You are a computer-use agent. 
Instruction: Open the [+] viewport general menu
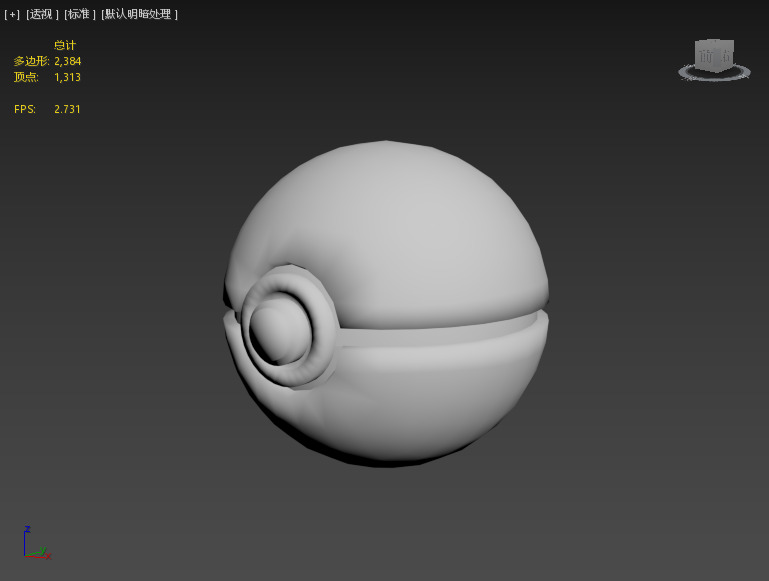point(12,15)
